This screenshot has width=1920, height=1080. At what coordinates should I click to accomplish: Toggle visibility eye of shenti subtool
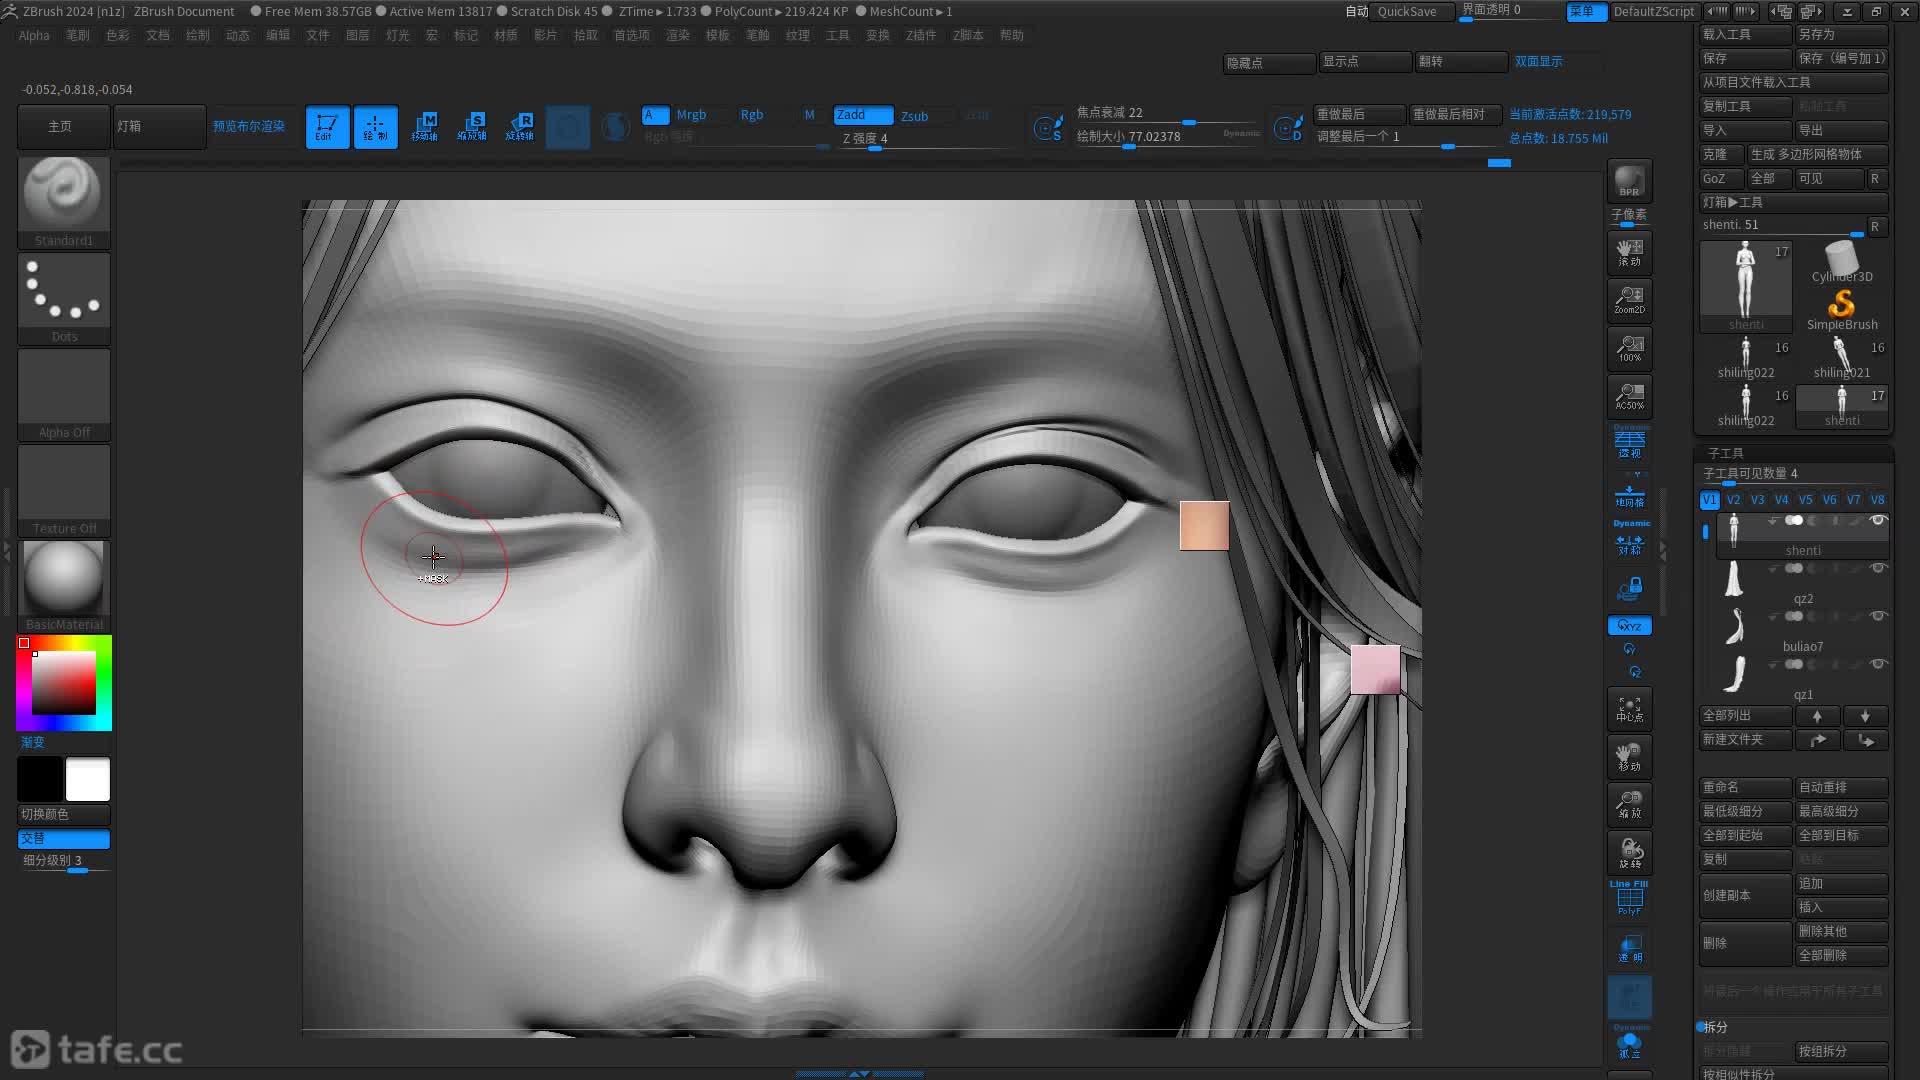pyautogui.click(x=1878, y=520)
